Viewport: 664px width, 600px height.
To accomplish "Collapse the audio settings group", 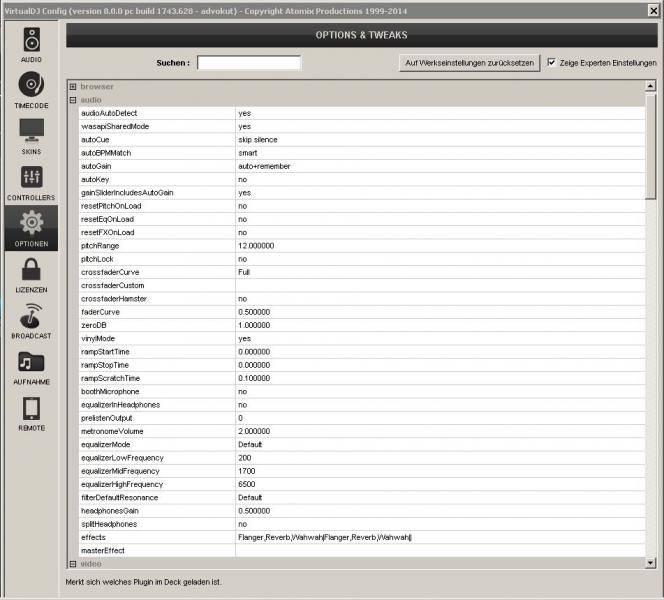I will coord(73,100).
